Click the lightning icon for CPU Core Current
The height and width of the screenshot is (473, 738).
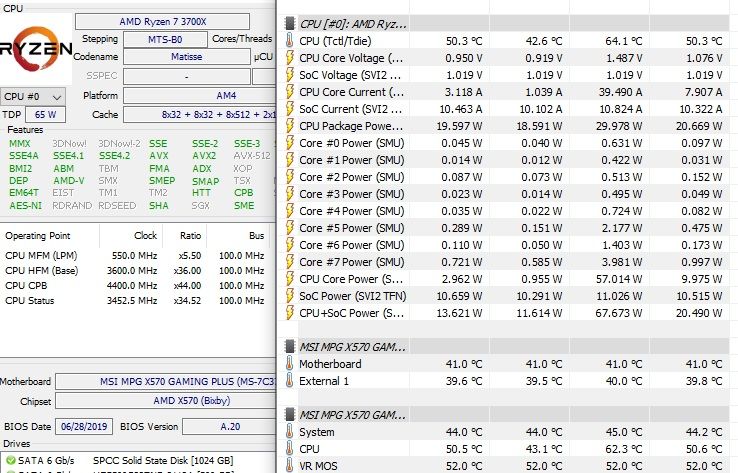click(x=290, y=92)
